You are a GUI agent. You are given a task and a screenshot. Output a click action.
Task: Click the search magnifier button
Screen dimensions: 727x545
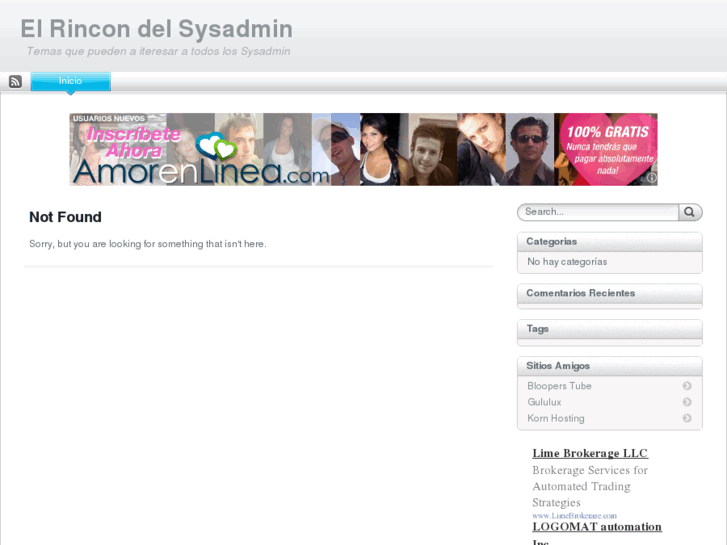(690, 212)
